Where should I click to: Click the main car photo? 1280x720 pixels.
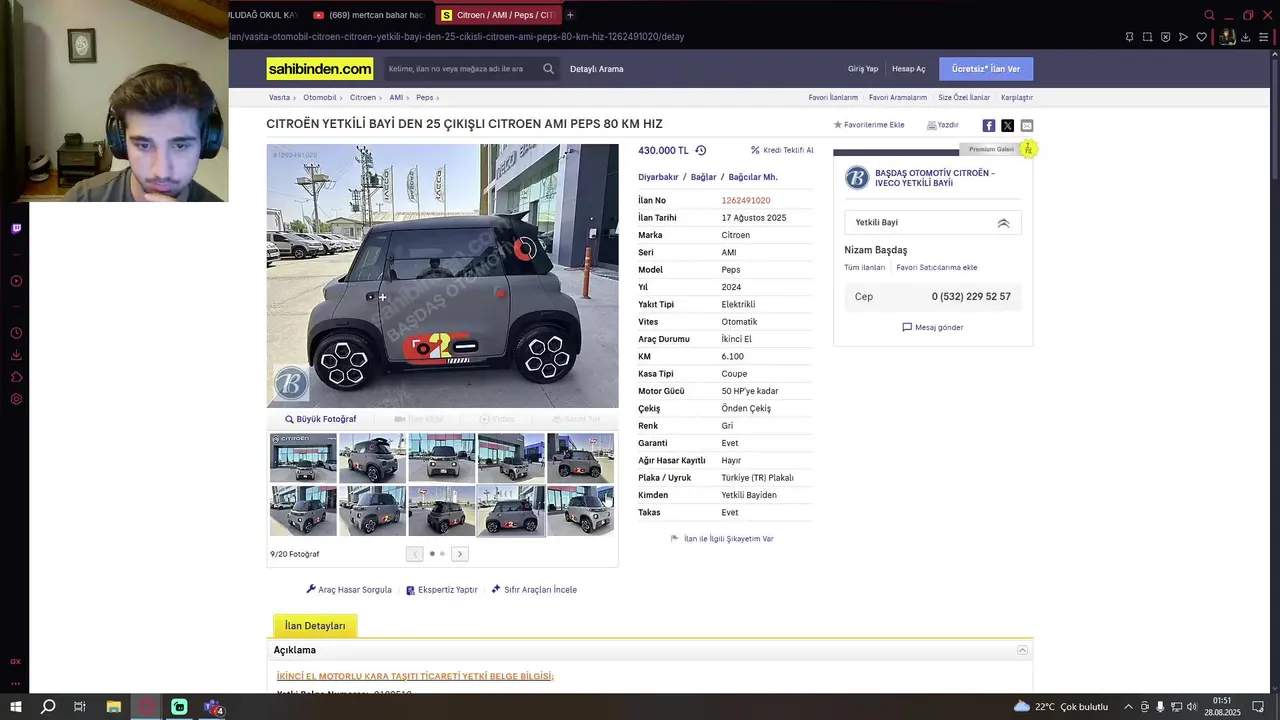pyautogui.click(x=442, y=276)
